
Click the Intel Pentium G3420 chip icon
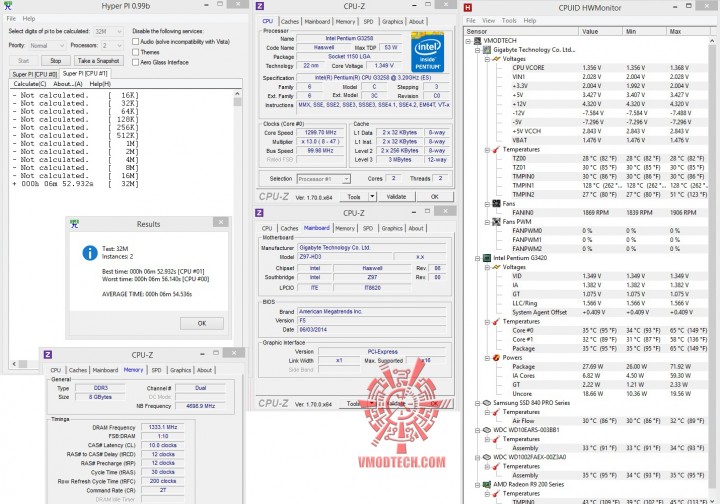pos(487,258)
